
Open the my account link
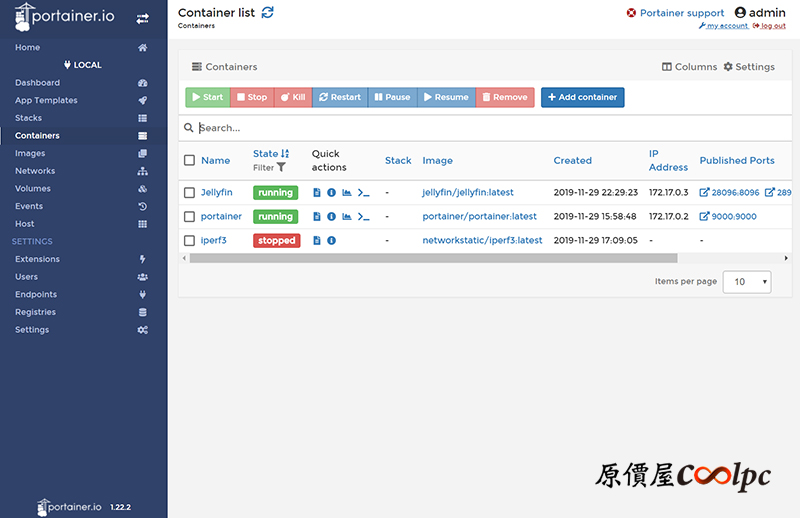(723, 26)
